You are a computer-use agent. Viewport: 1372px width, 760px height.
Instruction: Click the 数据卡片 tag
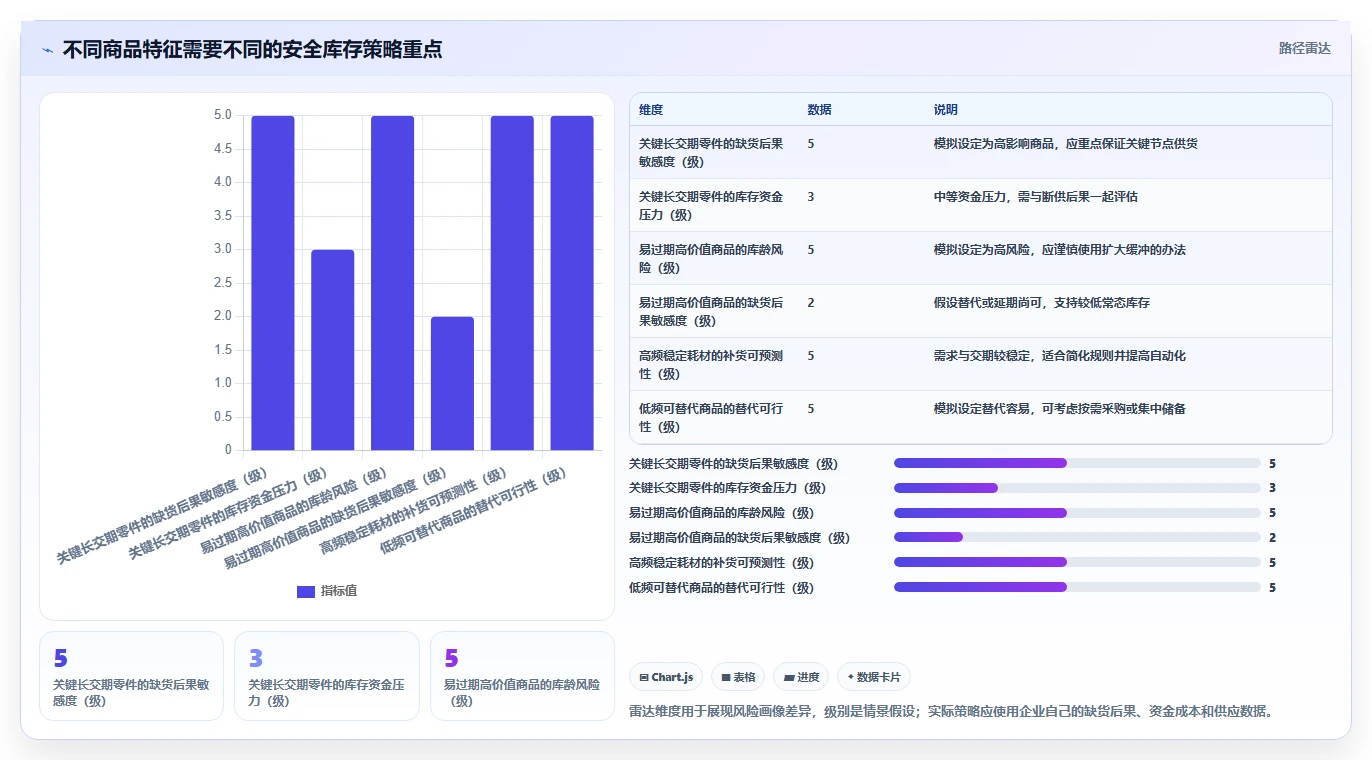coord(874,677)
